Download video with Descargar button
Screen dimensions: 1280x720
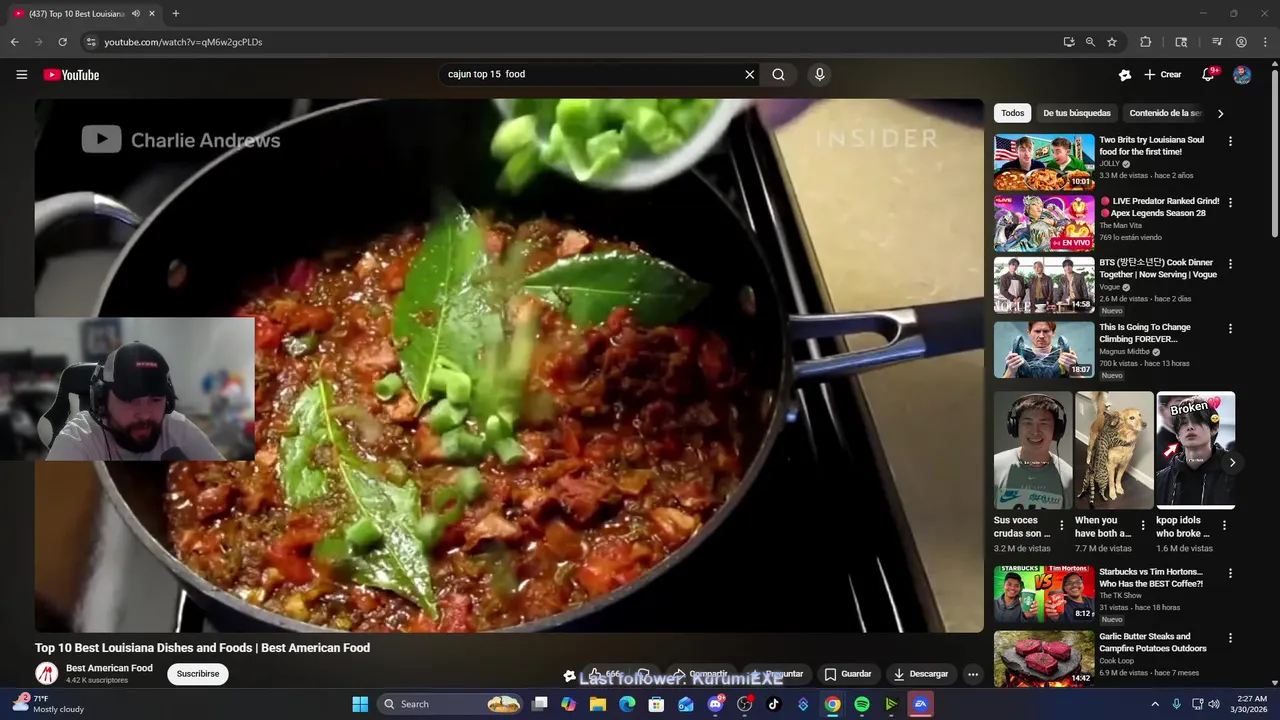[921, 674]
